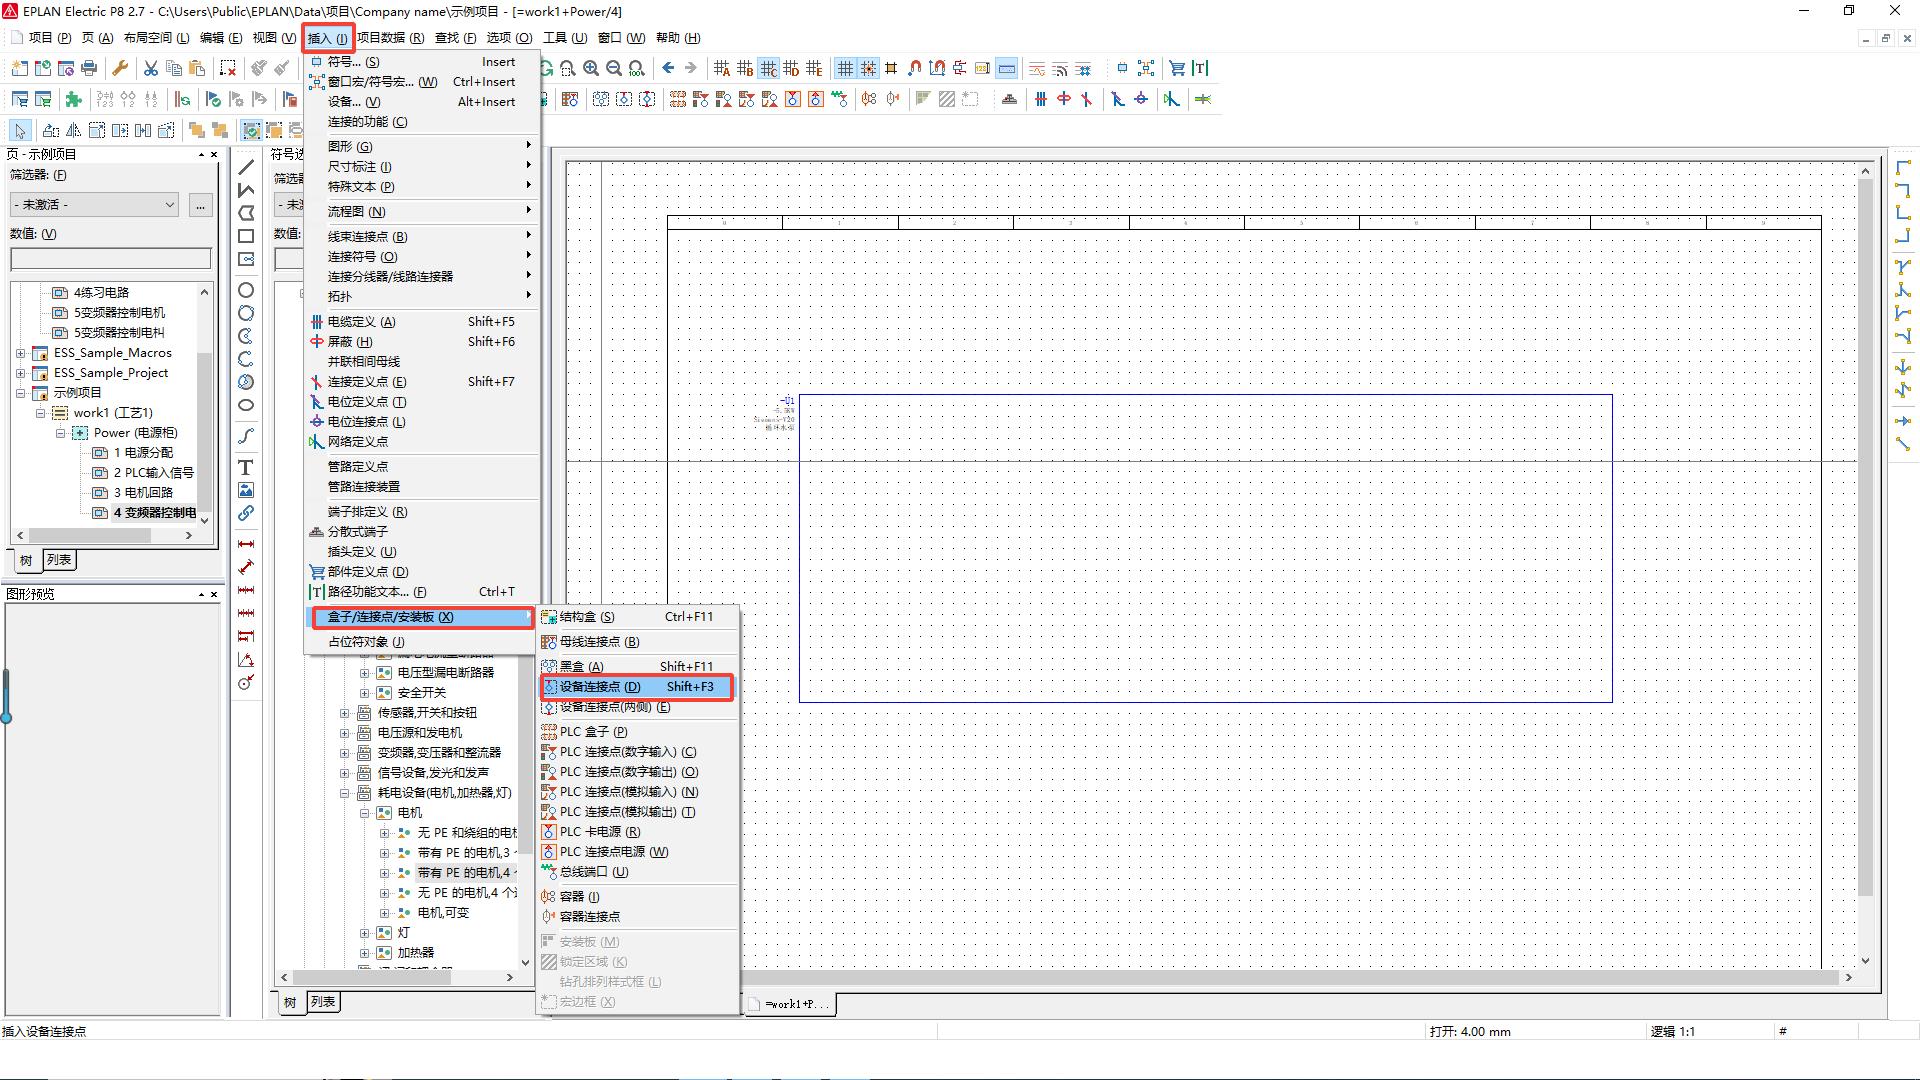Select the line drawing tool
1920x1080 pixels.
click(245, 167)
